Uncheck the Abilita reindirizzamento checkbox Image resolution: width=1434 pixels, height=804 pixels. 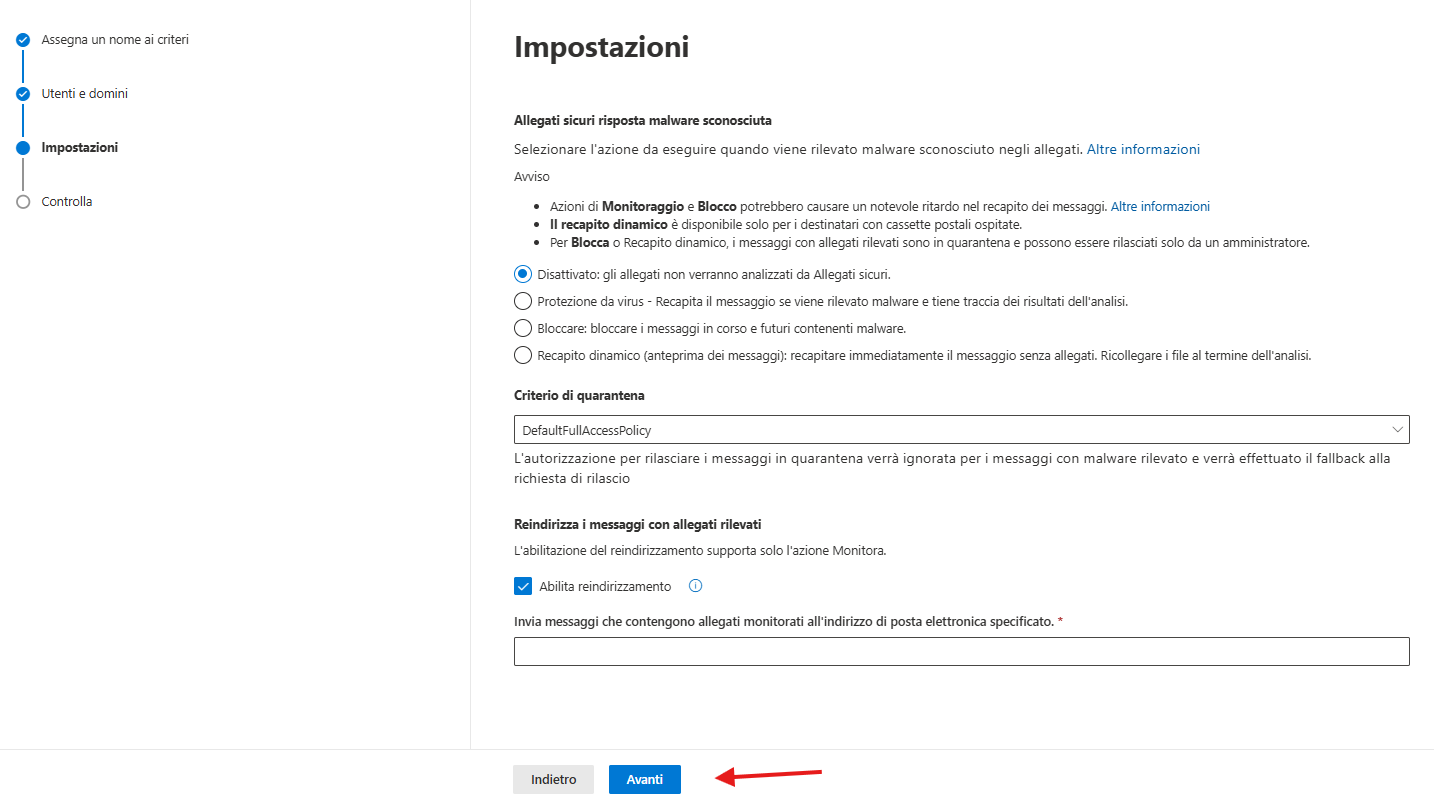[522, 586]
